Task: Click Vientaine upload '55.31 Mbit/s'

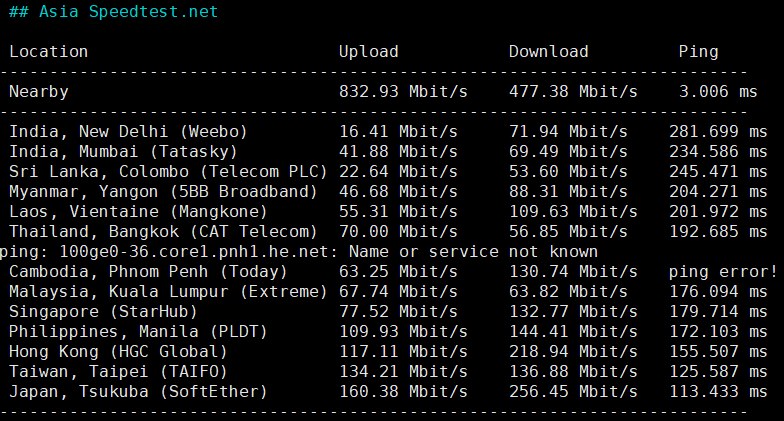Action: (x=398, y=212)
